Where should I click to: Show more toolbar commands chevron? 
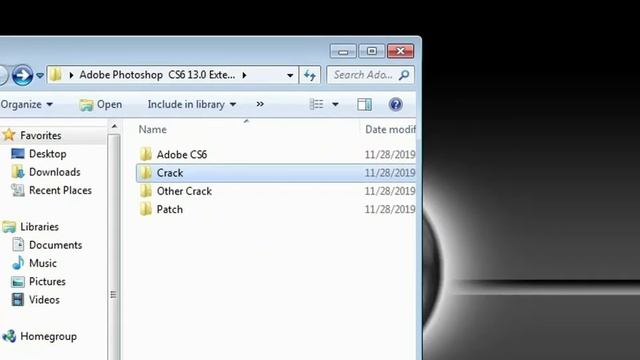(260, 104)
